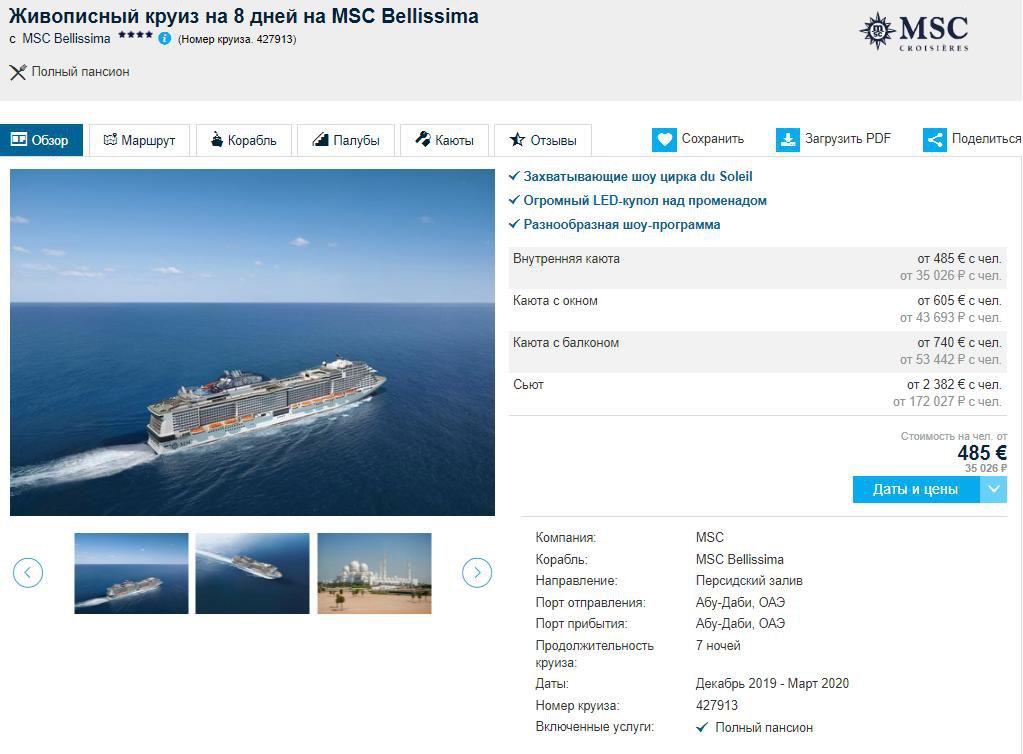Viewport: 1023px width, 754px height.
Task: Select the Внутренняя каюта price row
Action: tap(757, 267)
